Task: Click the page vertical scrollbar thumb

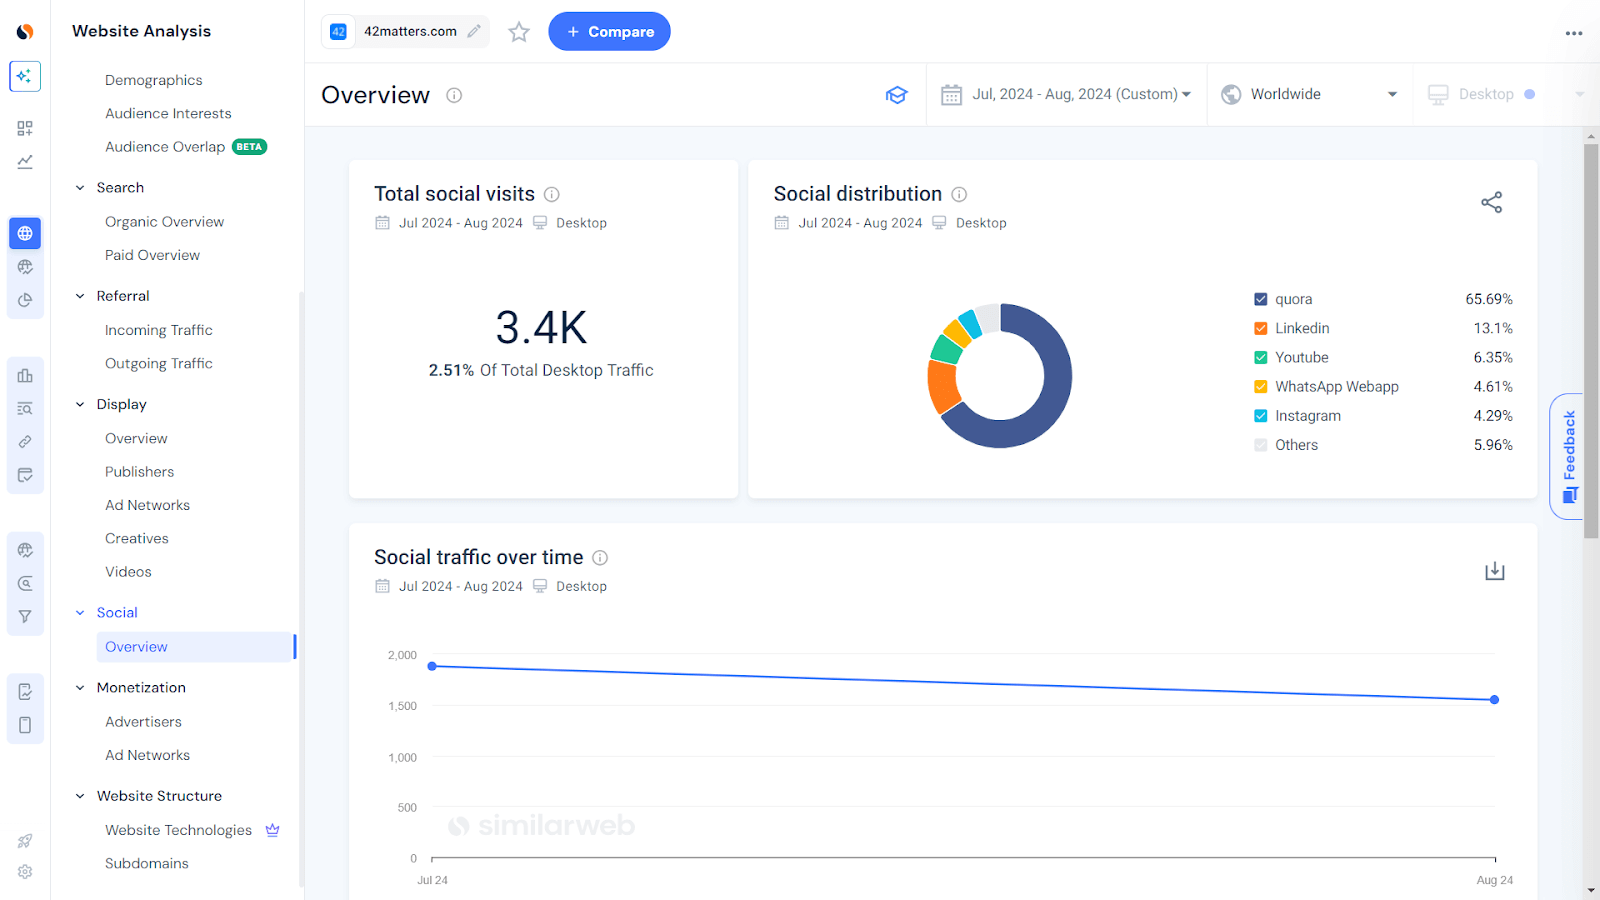Action: tap(1591, 340)
